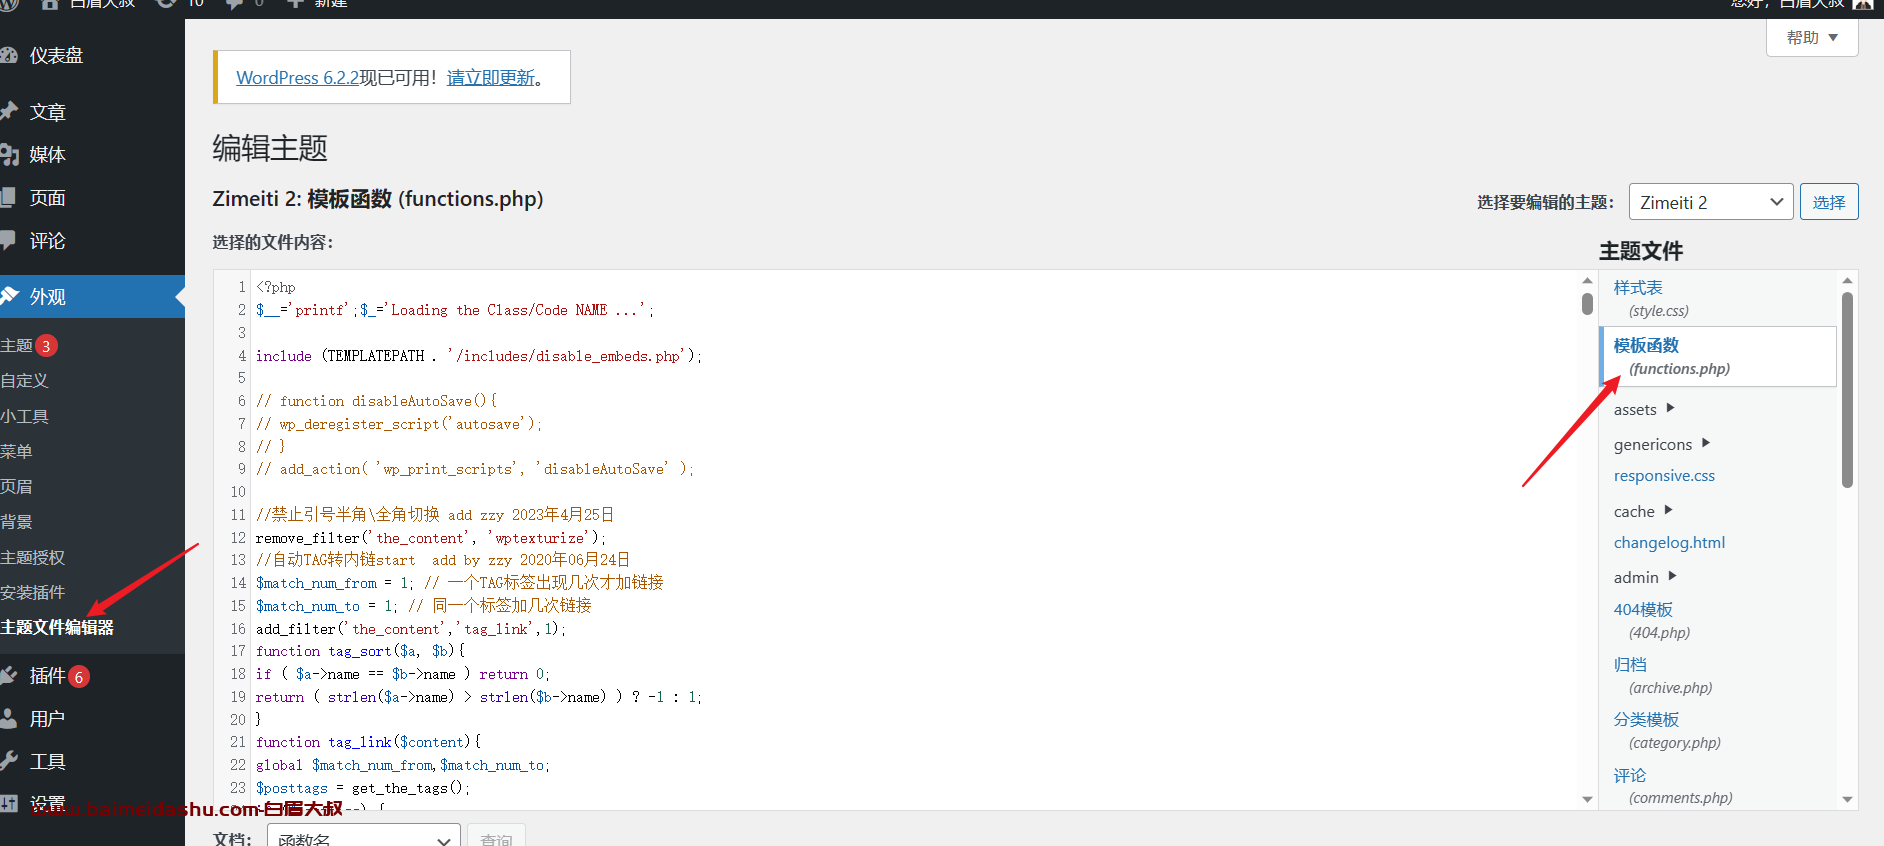Image resolution: width=1884 pixels, height=846 pixels.
Task: Click the Plugins plug icon
Action: (x=8, y=675)
